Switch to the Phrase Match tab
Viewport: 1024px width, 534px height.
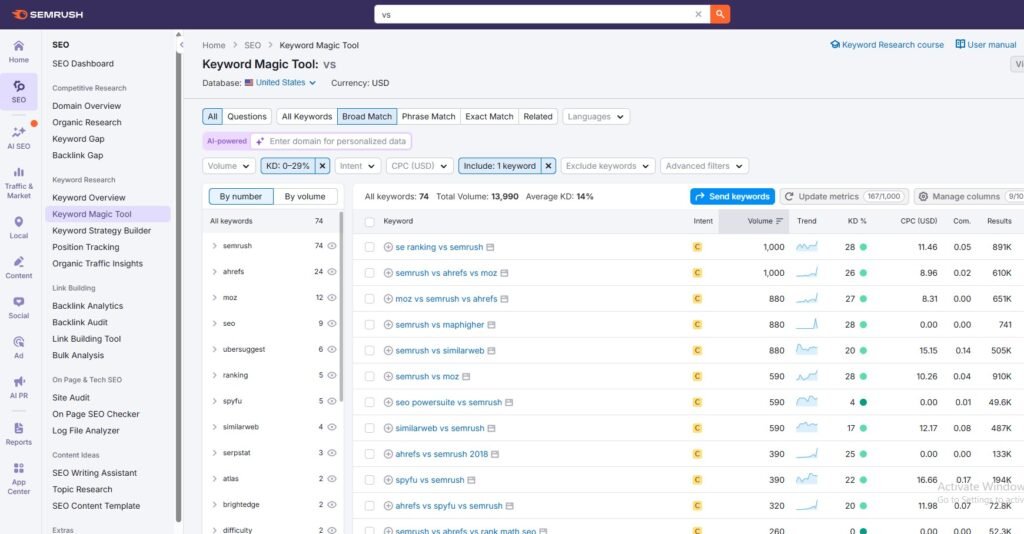click(x=428, y=117)
